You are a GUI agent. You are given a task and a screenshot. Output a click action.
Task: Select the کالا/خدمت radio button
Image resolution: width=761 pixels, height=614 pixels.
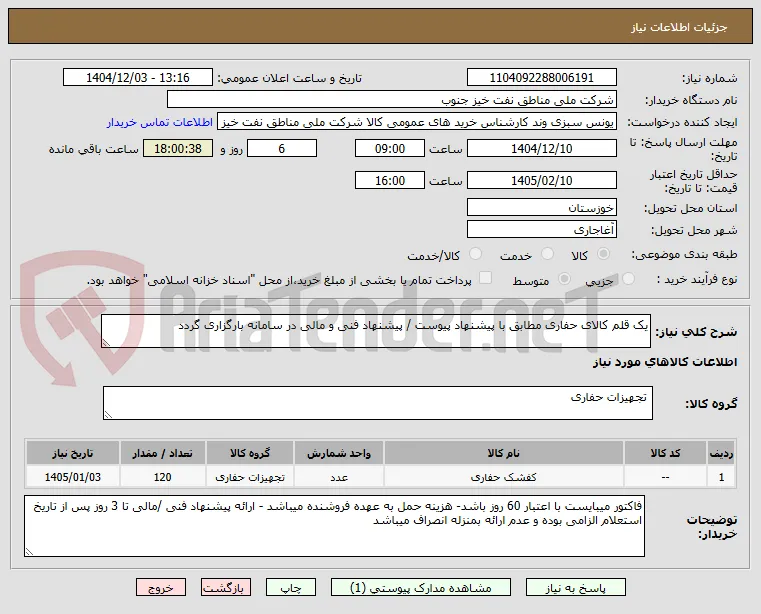pyautogui.click(x=476, y=253)
